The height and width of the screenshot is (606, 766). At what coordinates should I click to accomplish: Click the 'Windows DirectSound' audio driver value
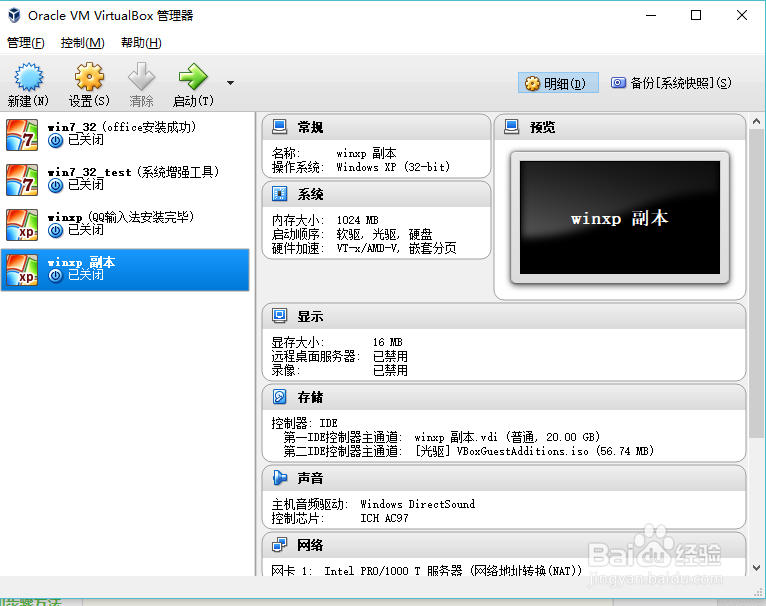pos(418,504)
